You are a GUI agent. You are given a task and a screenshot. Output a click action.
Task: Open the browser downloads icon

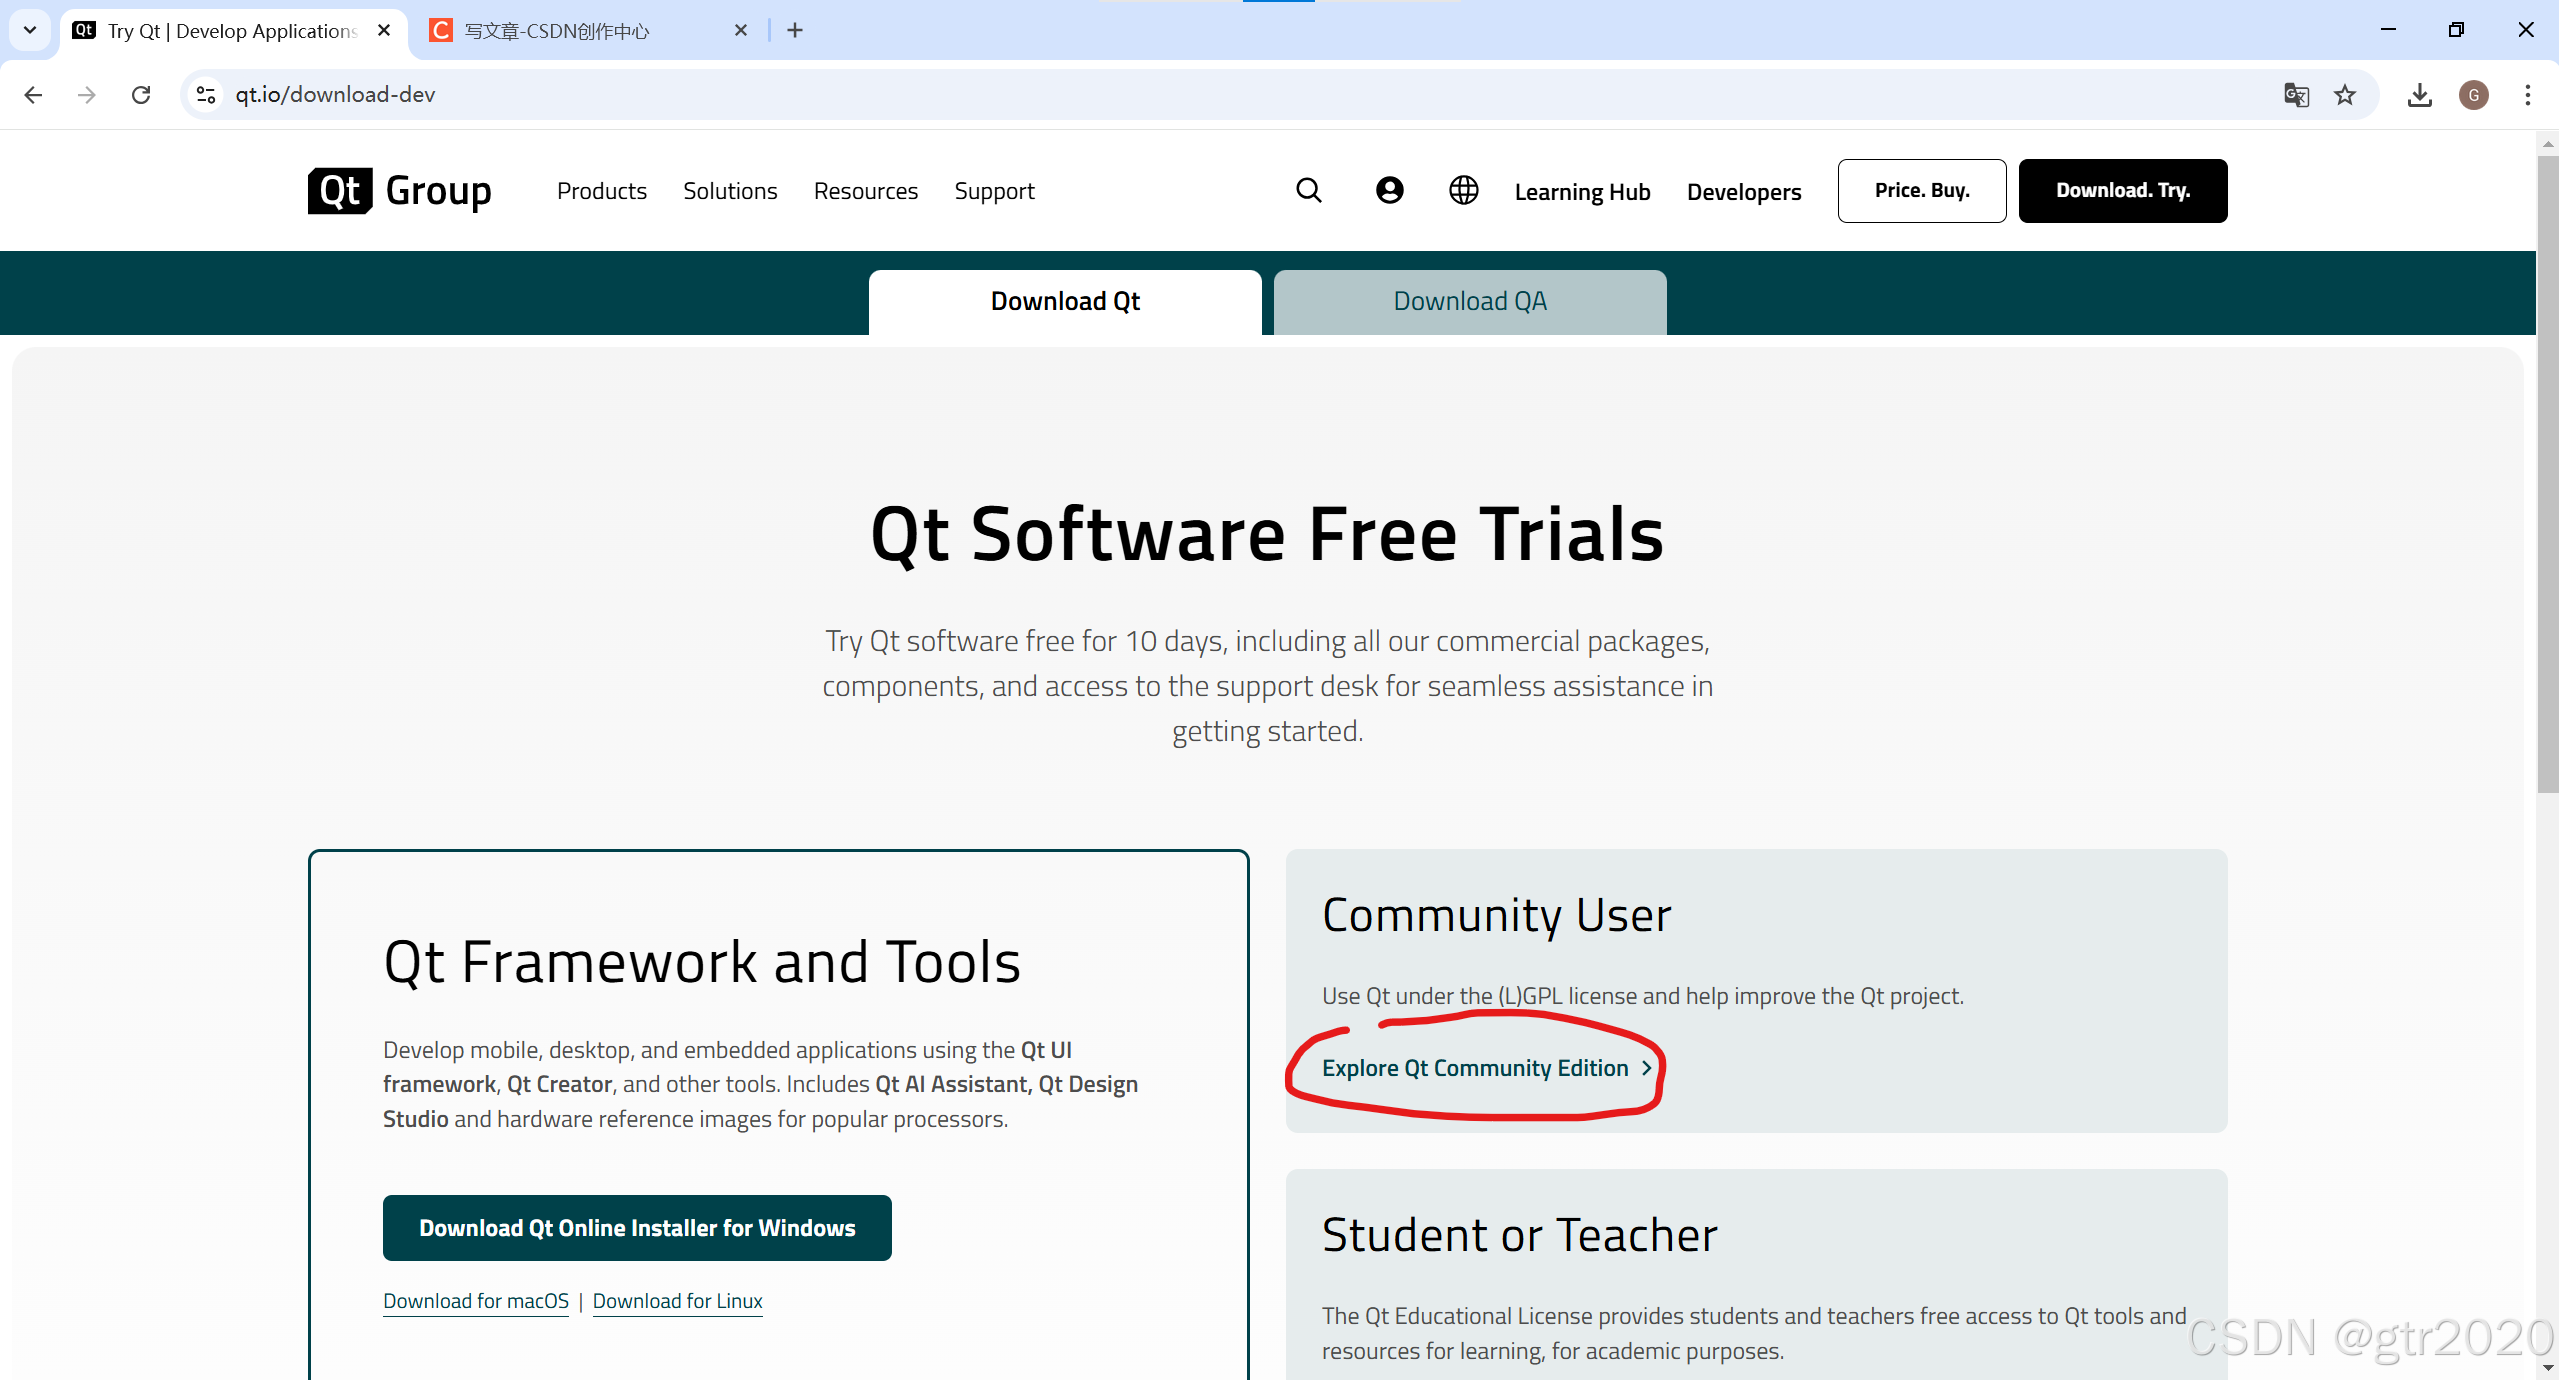(x=2420, y=95)
